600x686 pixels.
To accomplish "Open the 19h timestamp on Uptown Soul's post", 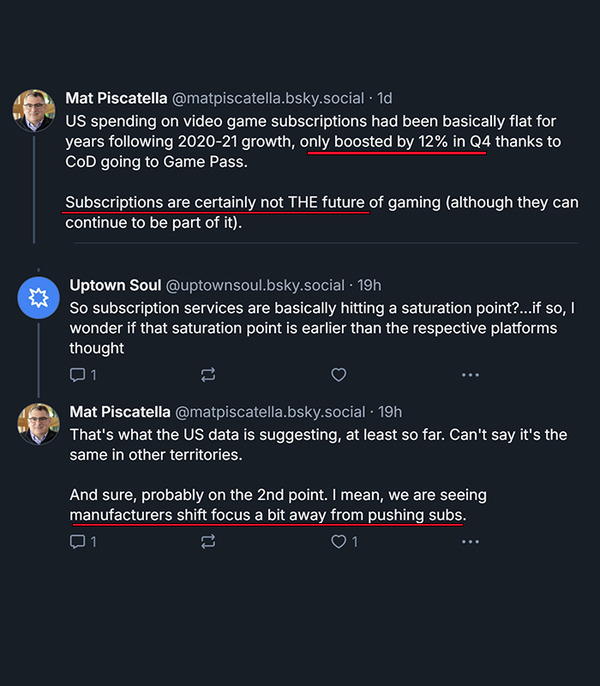I will click(x=368, y=285).
